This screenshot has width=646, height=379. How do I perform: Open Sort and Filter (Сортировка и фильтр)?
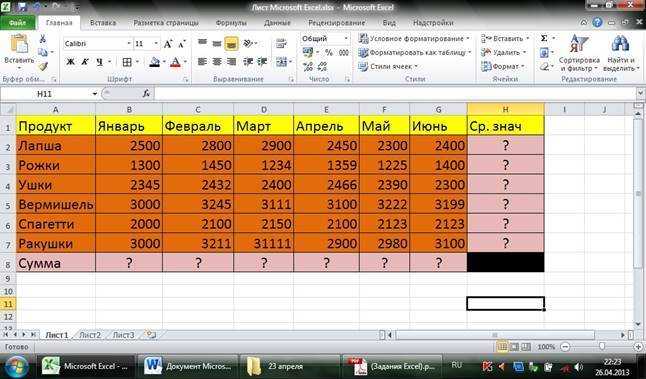[x=579, y=53]
